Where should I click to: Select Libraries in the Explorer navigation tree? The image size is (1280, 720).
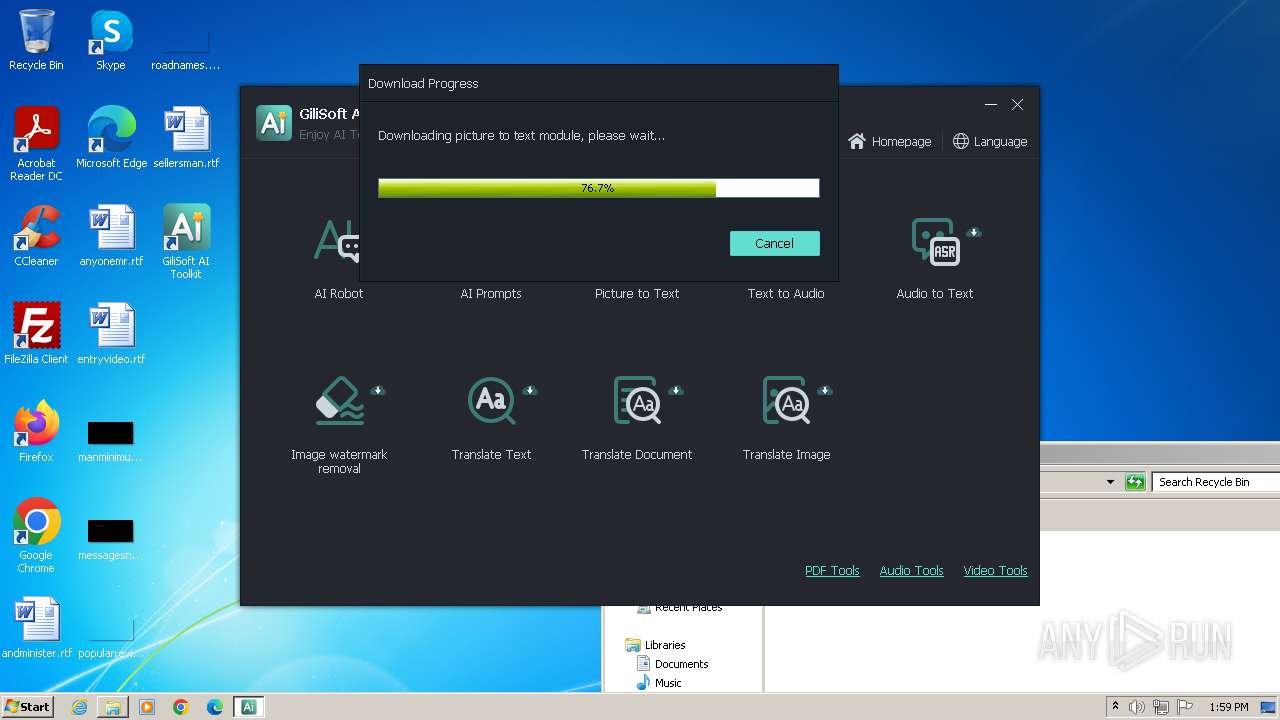click(x=655, y=645)
